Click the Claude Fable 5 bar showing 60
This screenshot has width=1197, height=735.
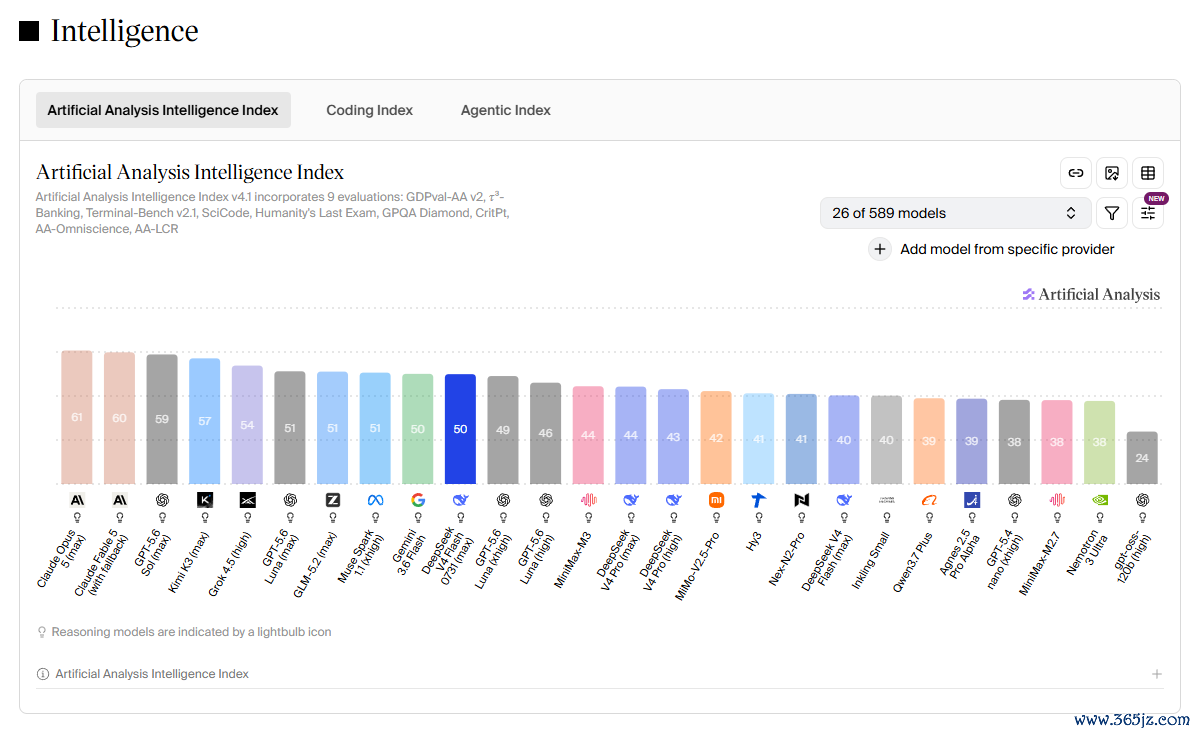tap(120, 418)
